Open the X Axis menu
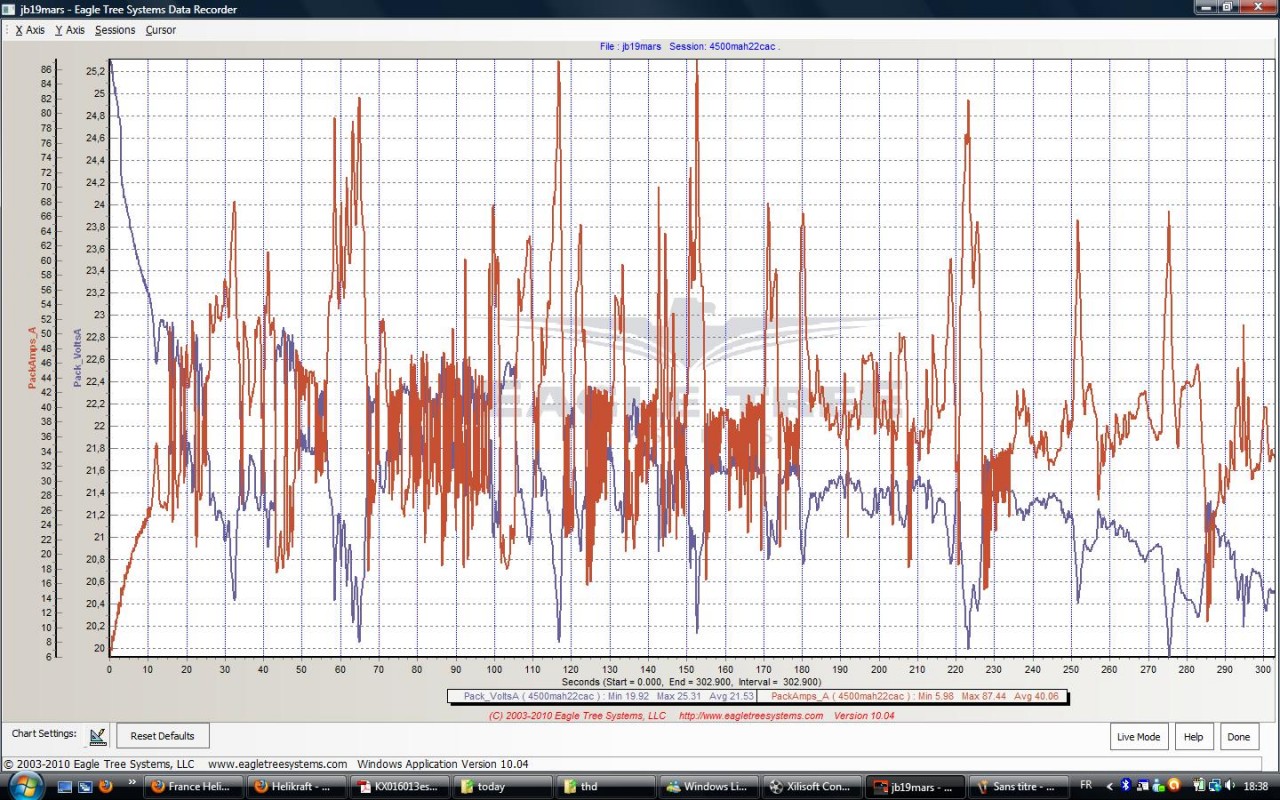This screenshot has width=1280, height=800. coord(30,30)
